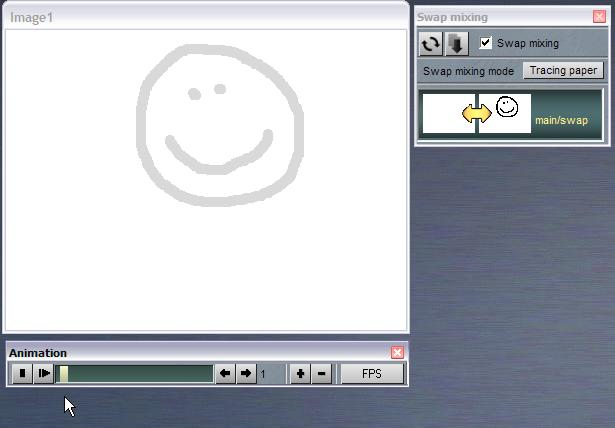Select the smiley swap image thumbnail
This screenshot has width=615, height=428.
tap(508, 113)
